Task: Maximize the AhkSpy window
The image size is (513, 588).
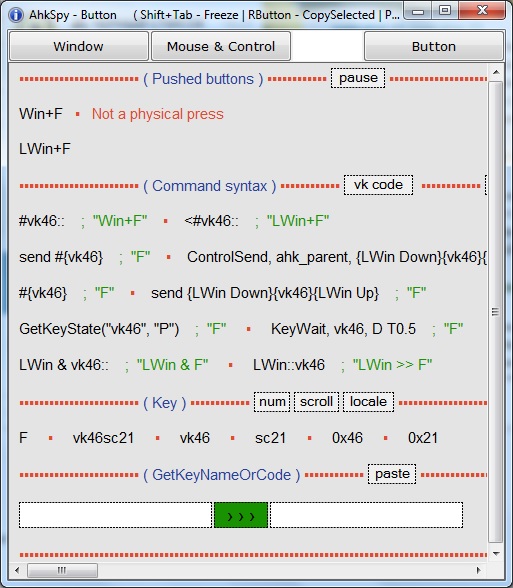Action: click(445, 10)
